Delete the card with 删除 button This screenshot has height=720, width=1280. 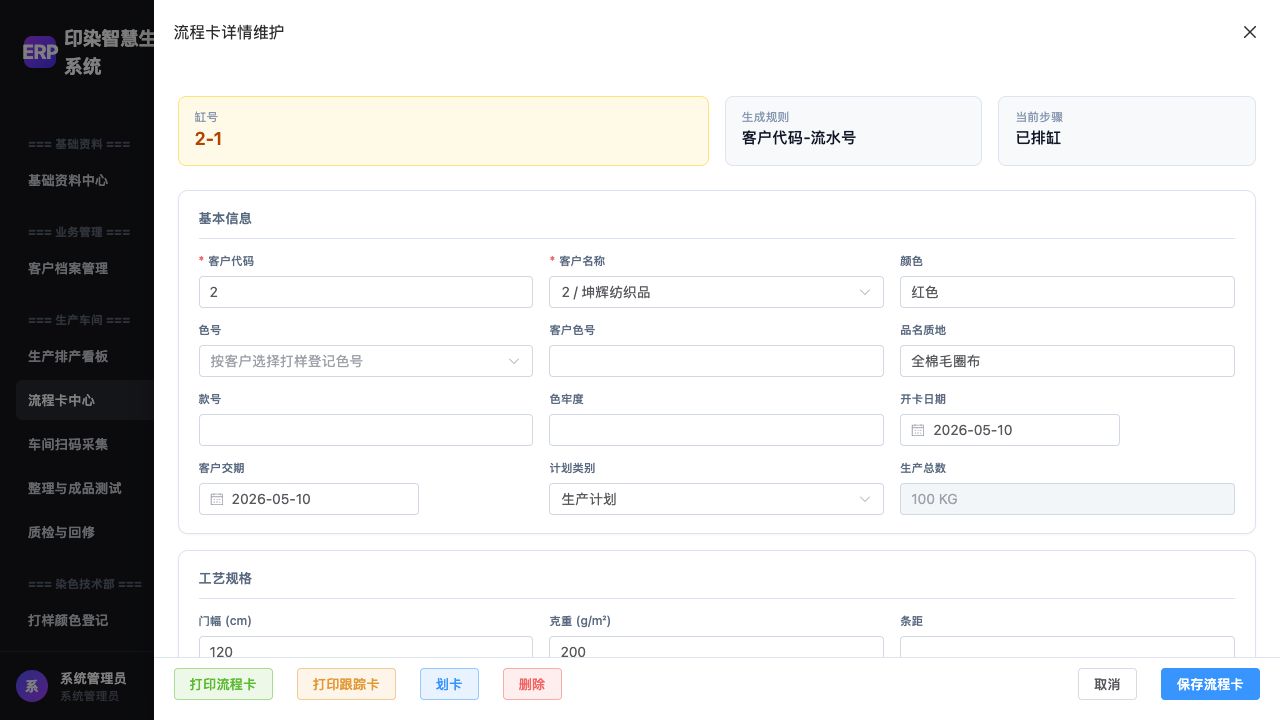pos(532,684)
